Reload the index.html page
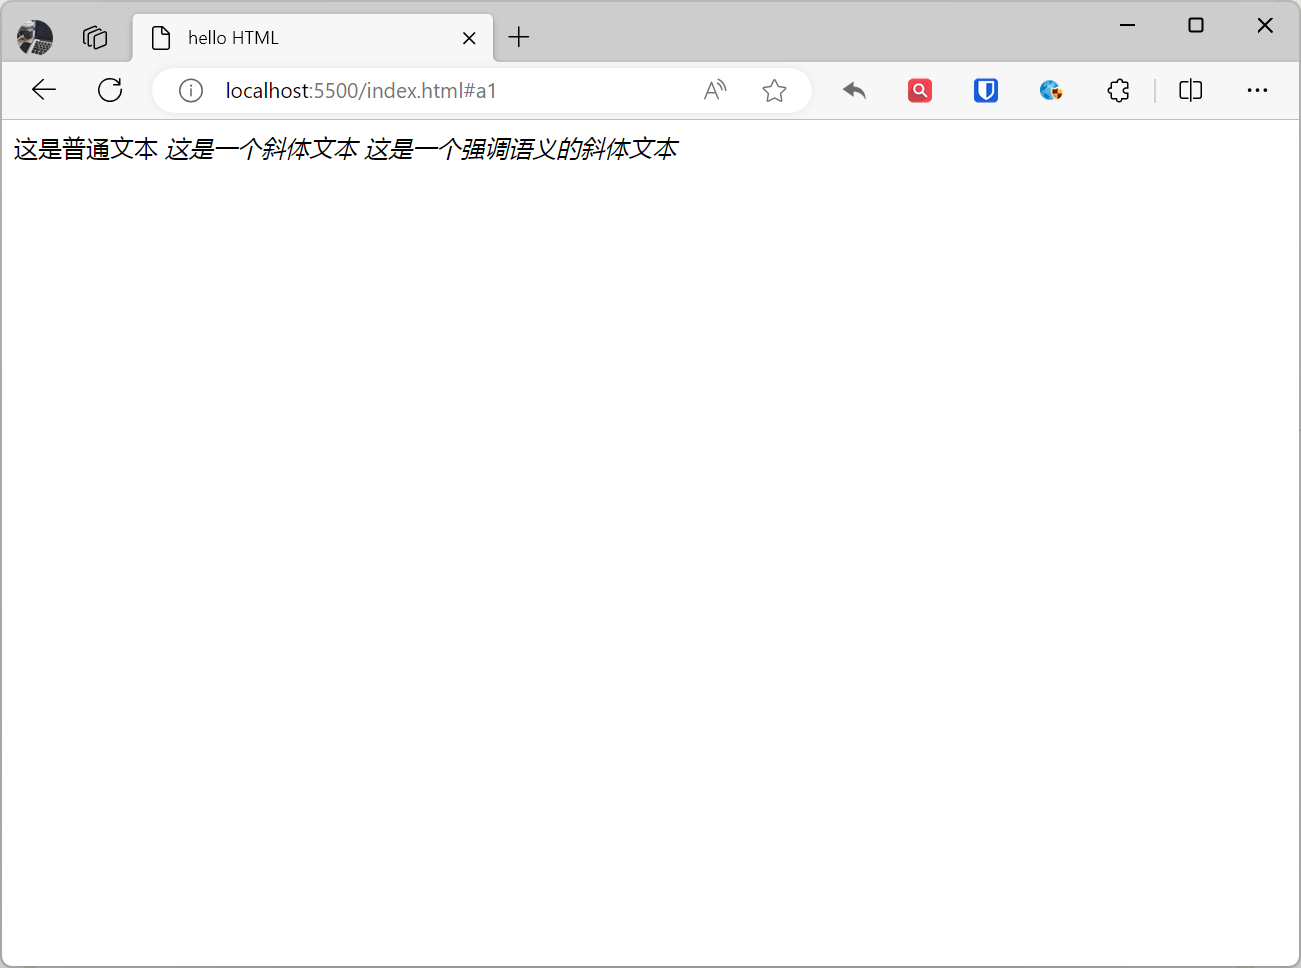 pyautogui.click(x=110, y=90)
